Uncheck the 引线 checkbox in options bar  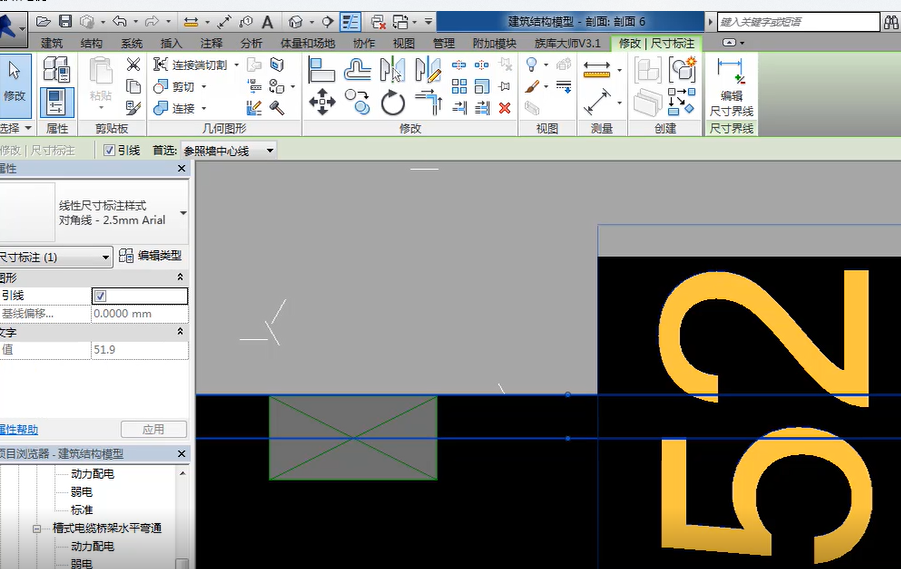pos(109,151)
